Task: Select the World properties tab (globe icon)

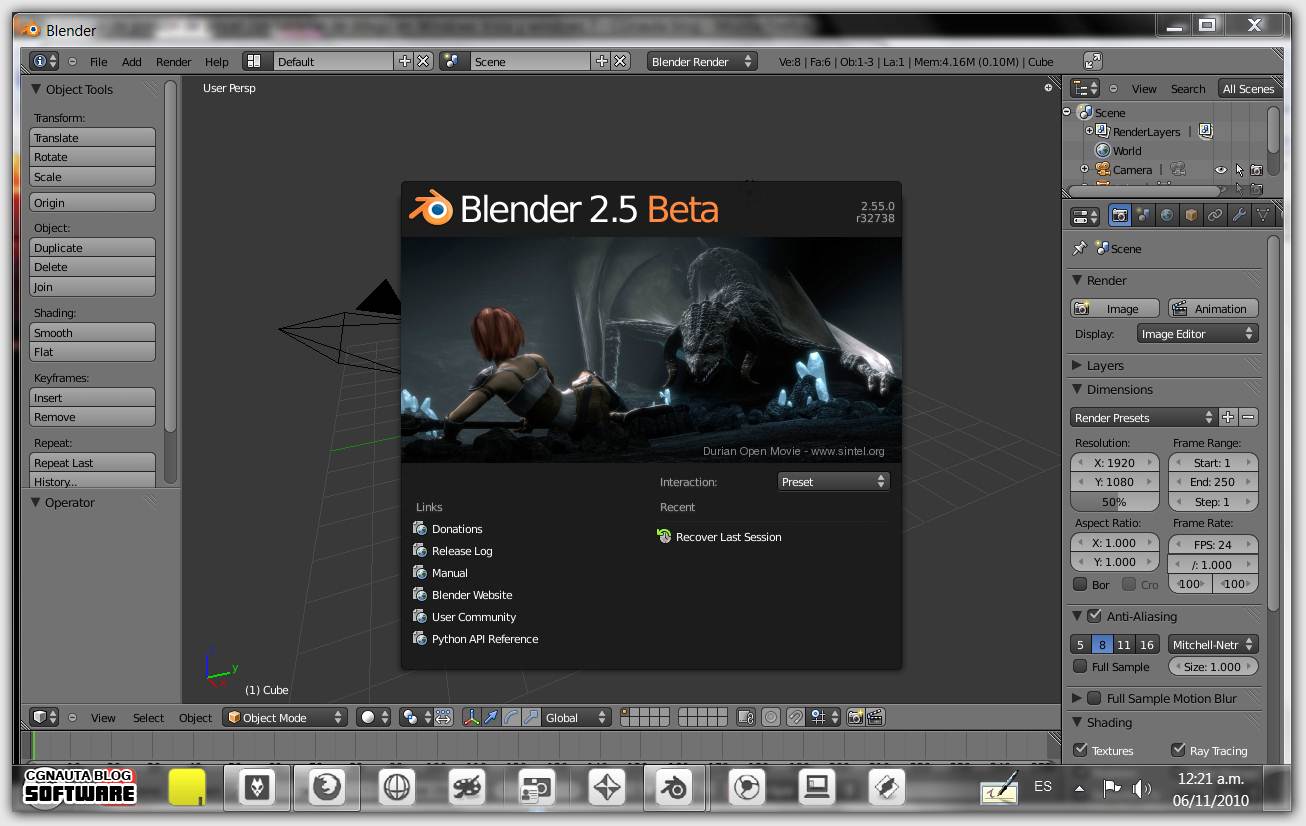Action: [x=1166, y=215]
